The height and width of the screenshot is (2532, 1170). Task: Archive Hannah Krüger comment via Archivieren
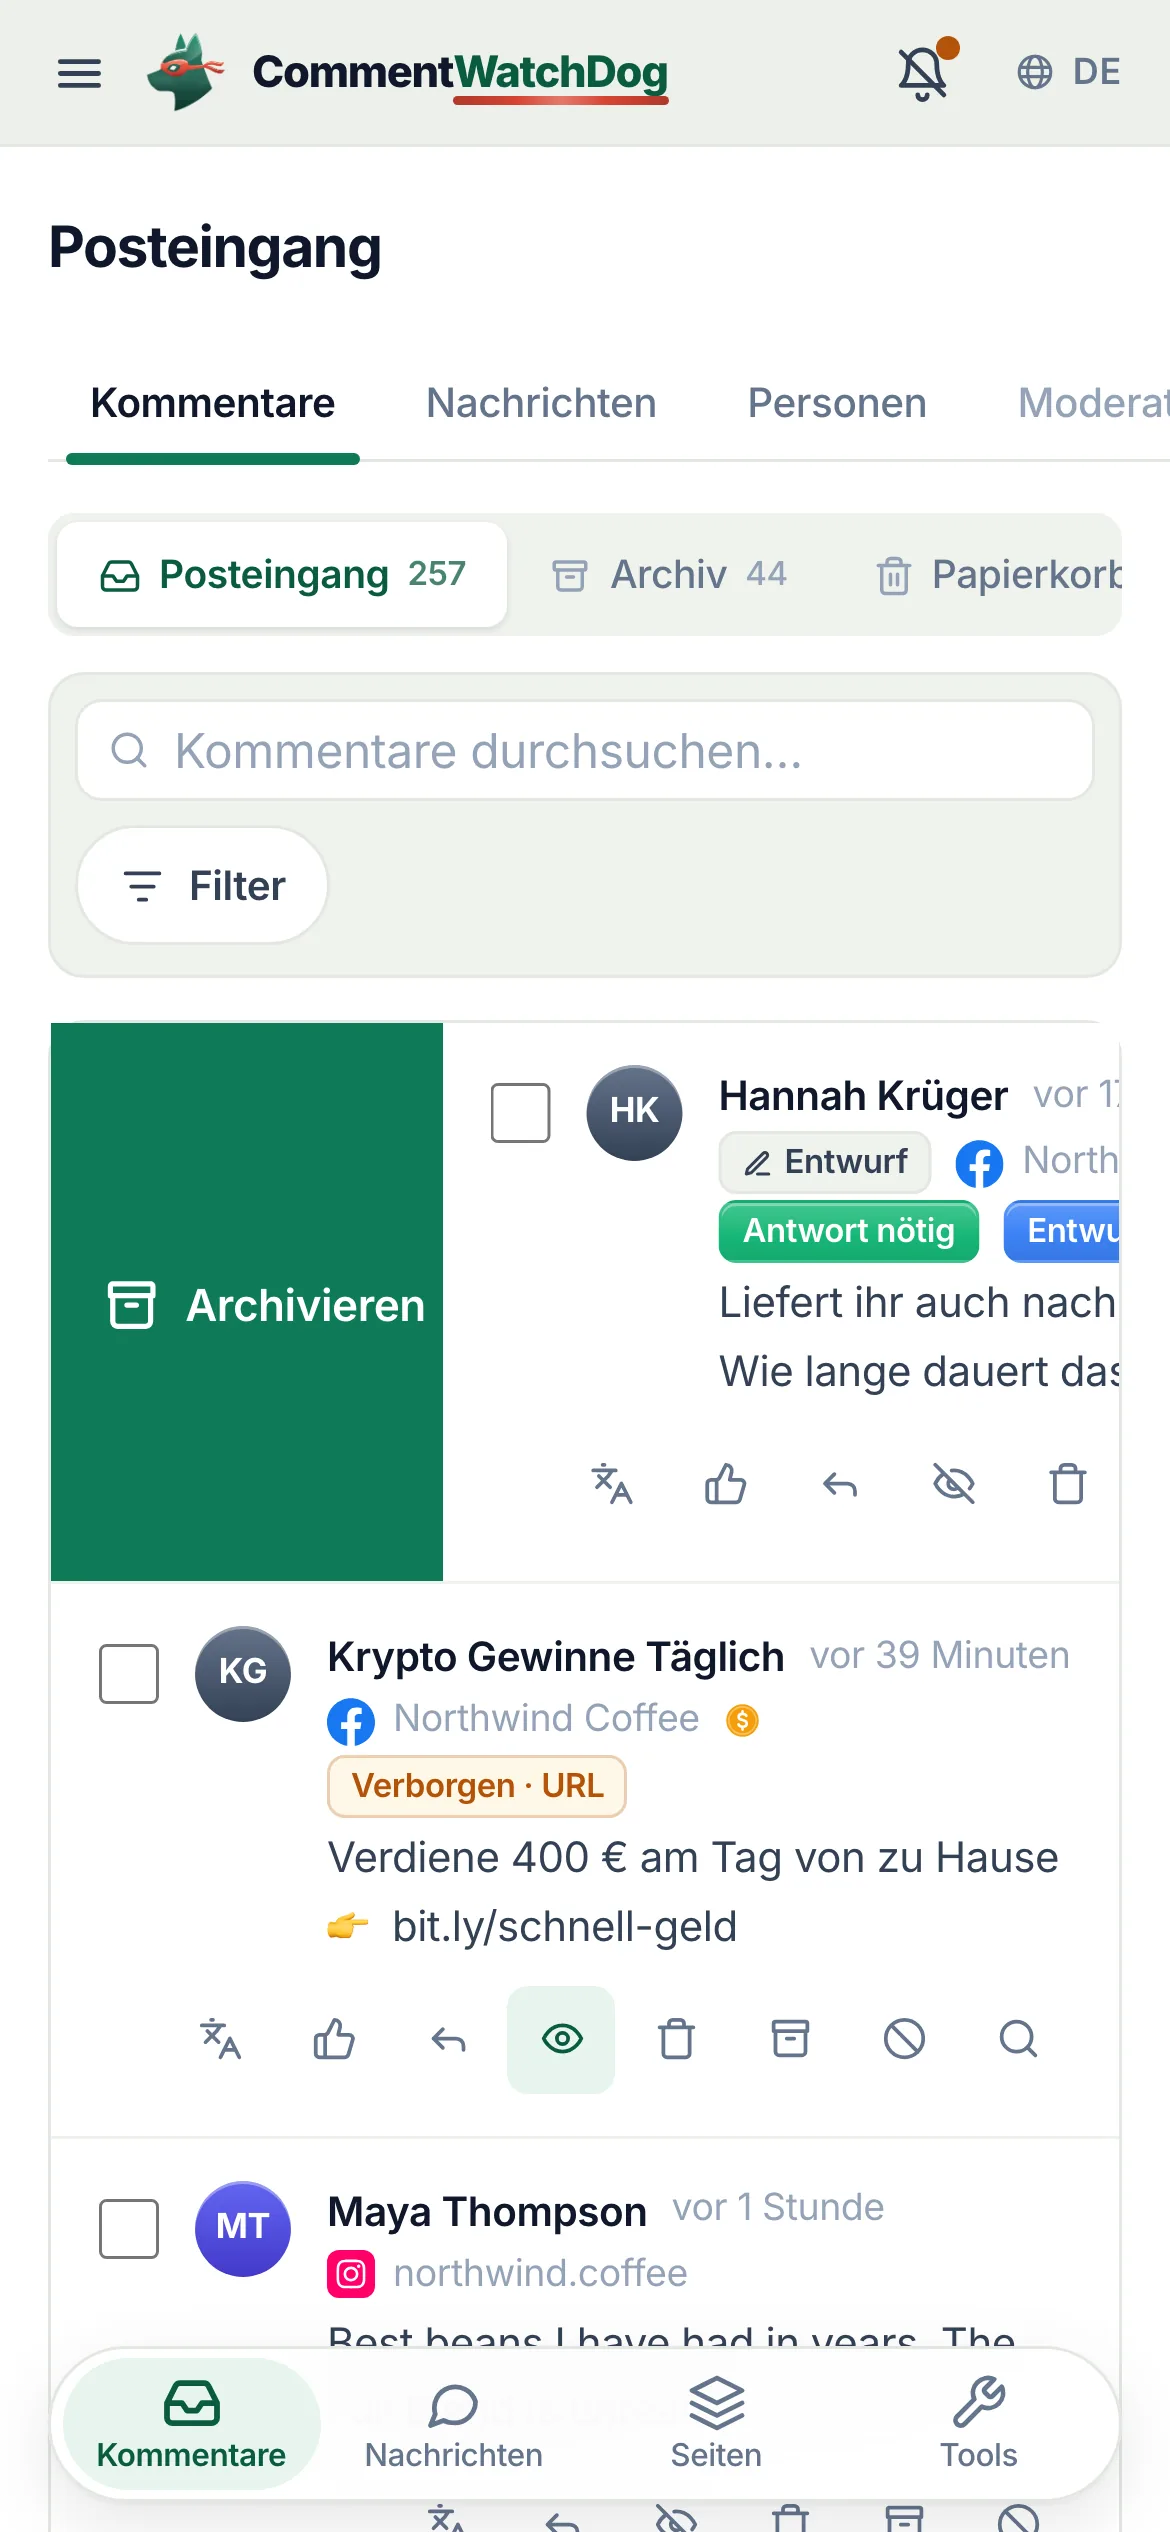(x=247, y=1302)
